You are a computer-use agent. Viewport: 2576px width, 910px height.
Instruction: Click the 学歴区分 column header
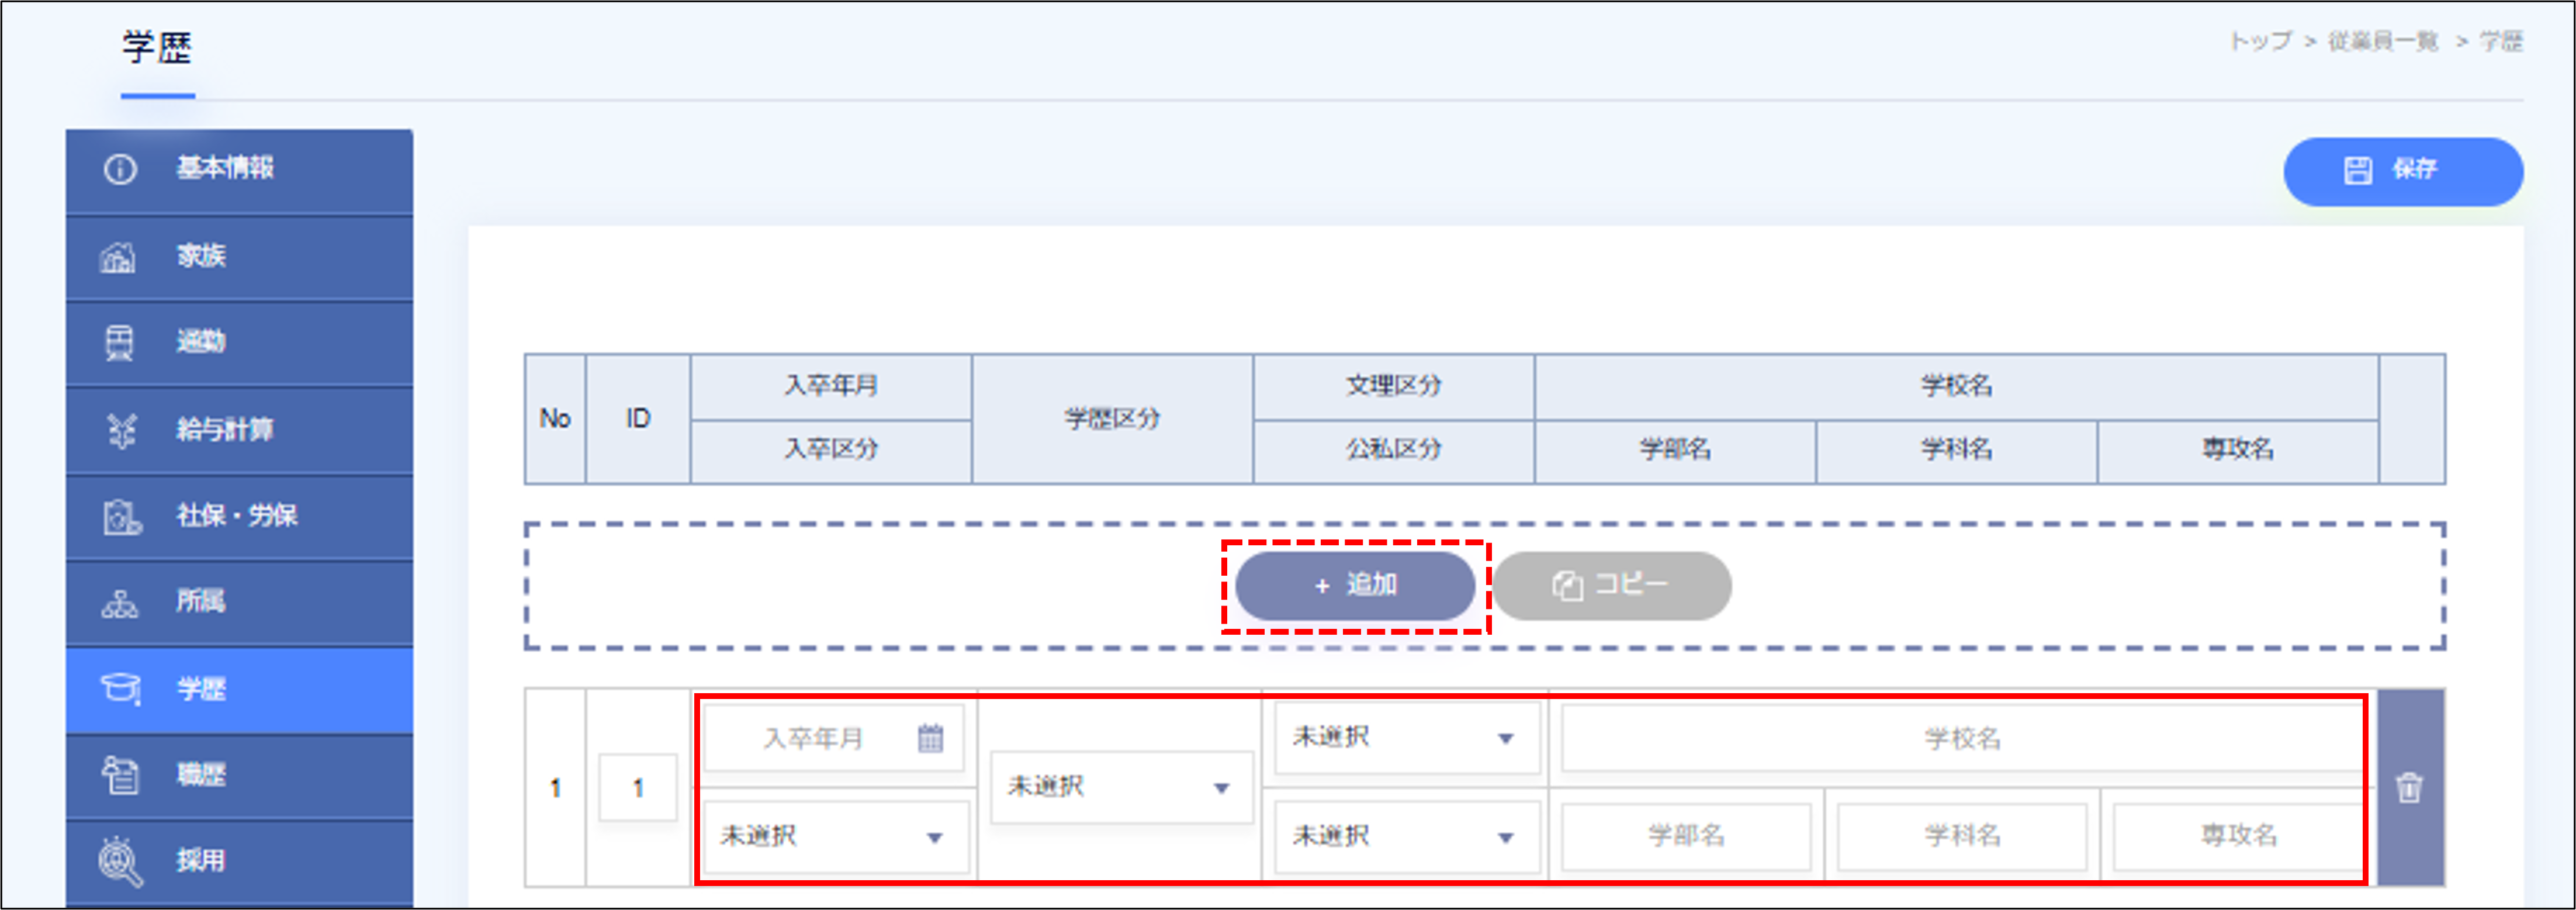1112,419
